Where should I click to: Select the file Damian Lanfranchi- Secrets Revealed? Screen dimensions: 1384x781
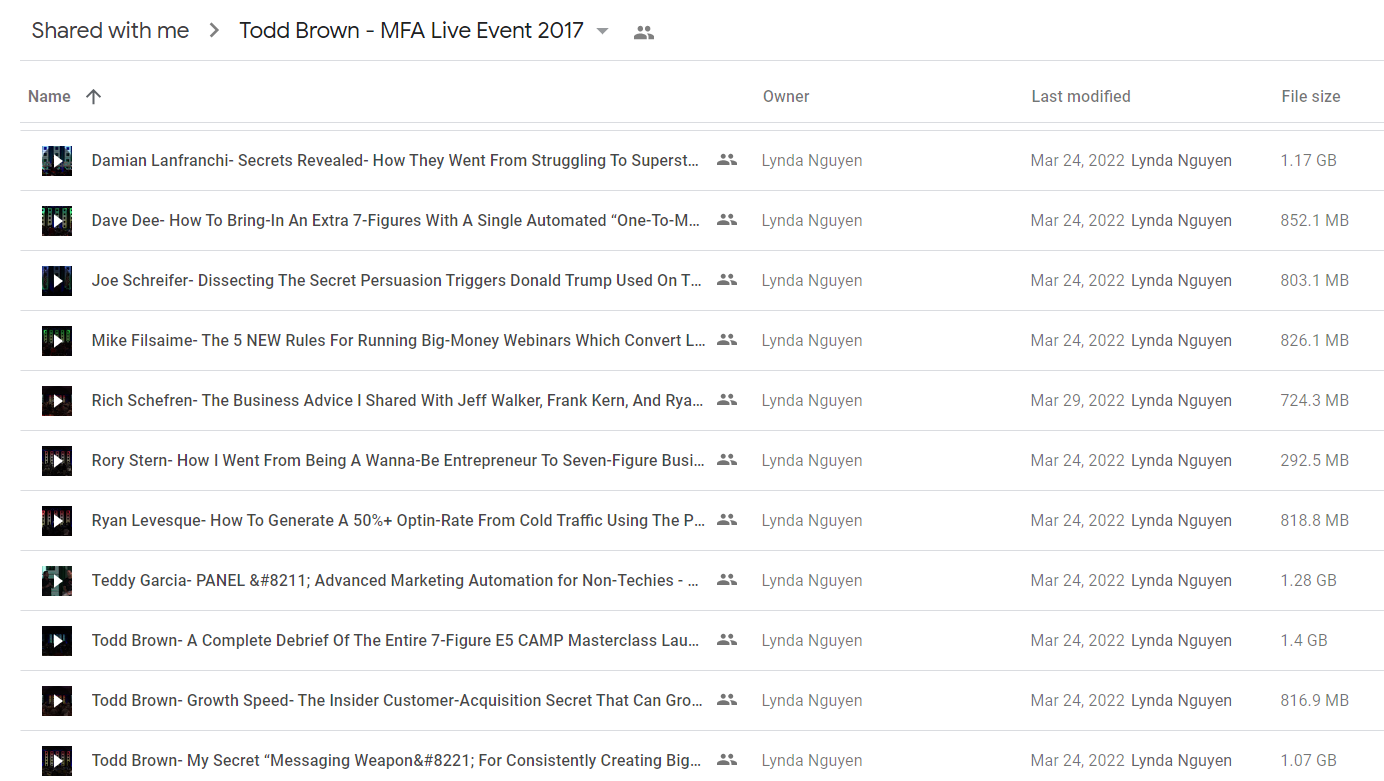click(395, 160)
